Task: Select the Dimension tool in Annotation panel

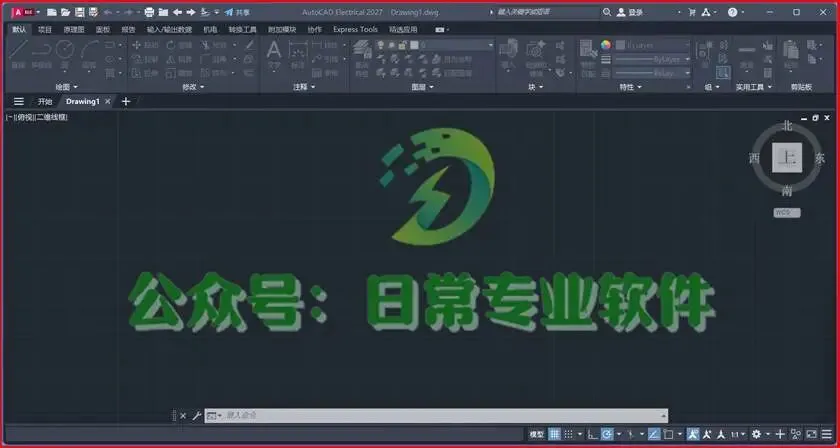Action: tap(297, 55)
